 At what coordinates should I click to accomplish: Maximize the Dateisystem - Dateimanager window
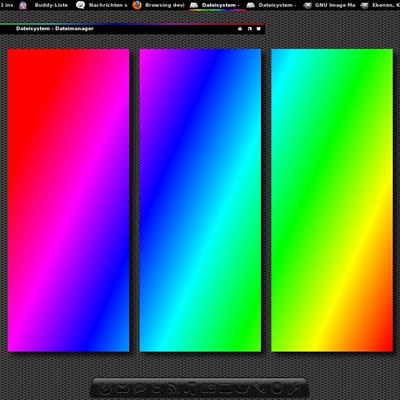pos(249,29)
